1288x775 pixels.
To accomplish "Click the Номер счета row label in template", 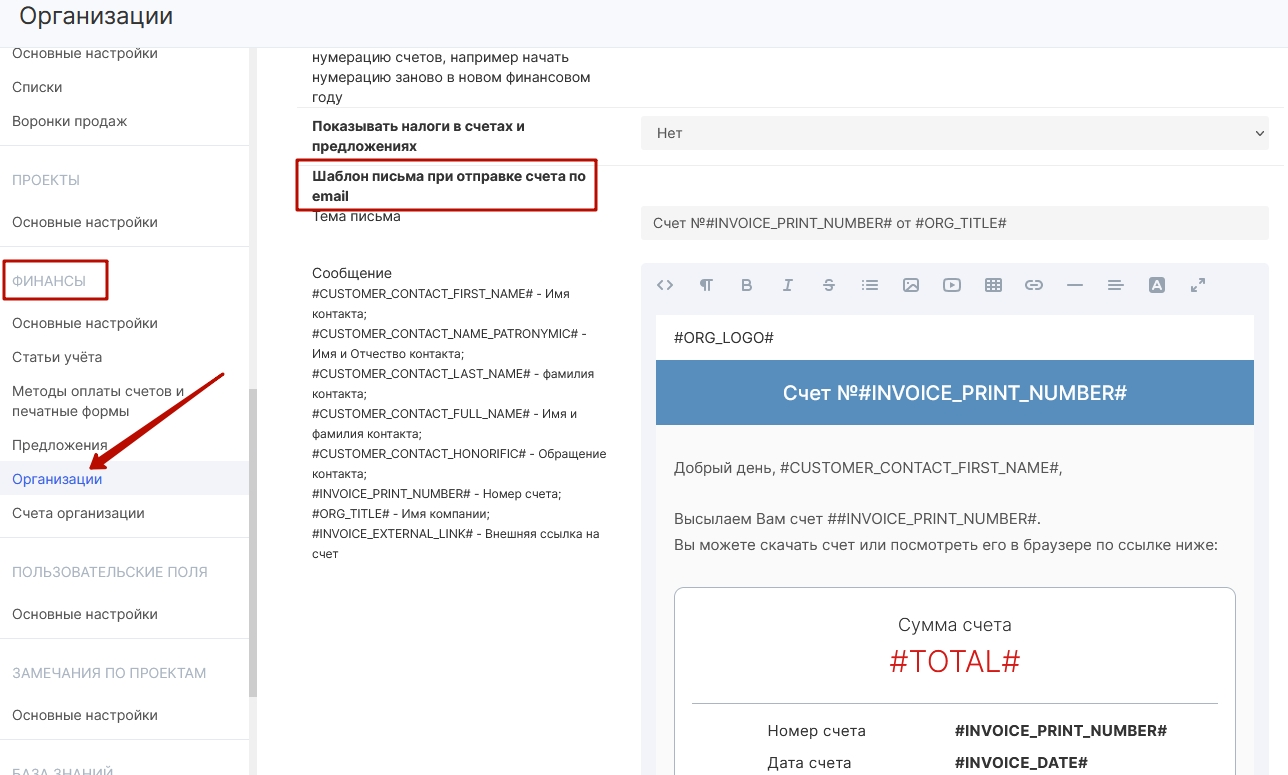I will (x=817, y=731).
